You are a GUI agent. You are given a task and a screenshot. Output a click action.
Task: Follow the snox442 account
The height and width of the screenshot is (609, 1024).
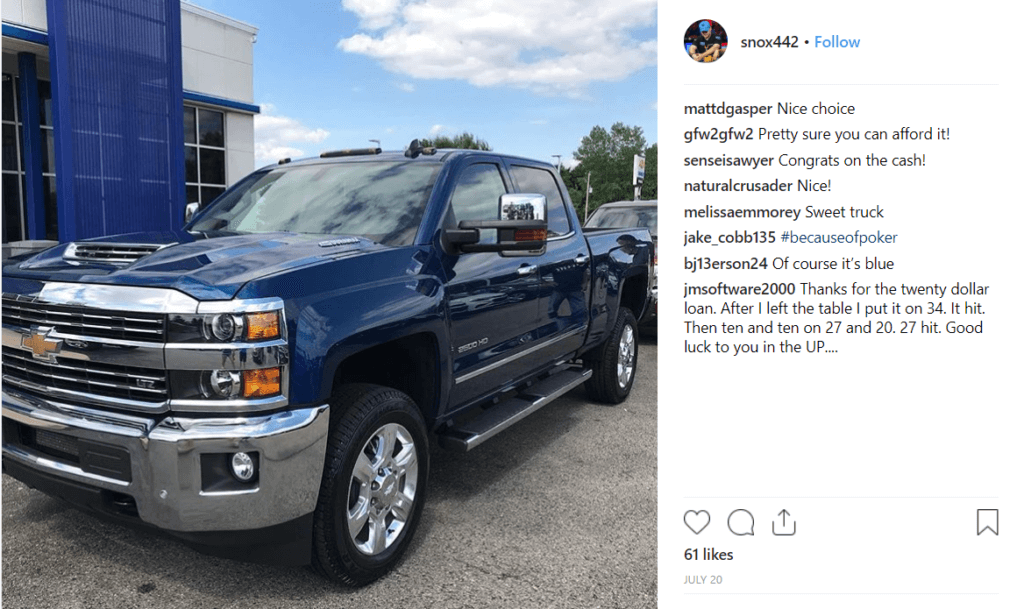(x=837, y=42)
